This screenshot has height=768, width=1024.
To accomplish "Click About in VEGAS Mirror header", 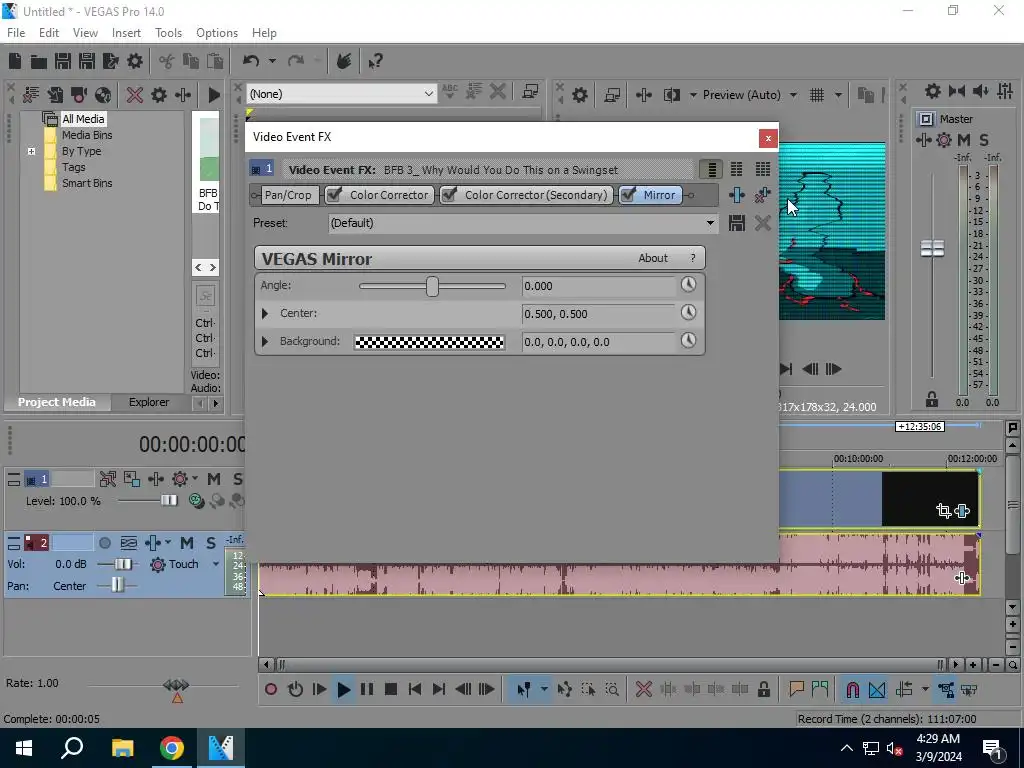I will [653, 258].
